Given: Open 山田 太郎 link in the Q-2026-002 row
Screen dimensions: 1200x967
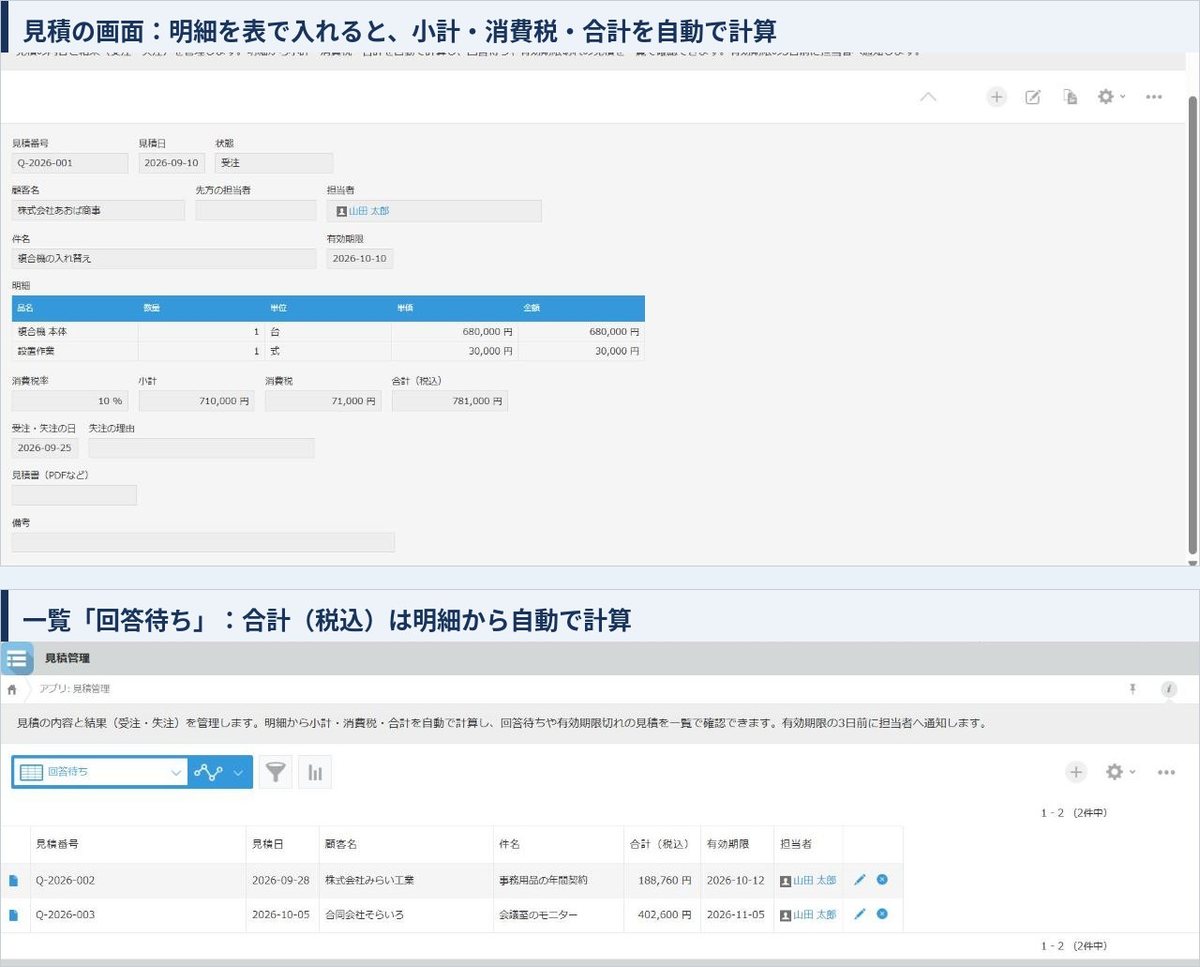Looking at the screenshot, I should [x=814, y=881].
